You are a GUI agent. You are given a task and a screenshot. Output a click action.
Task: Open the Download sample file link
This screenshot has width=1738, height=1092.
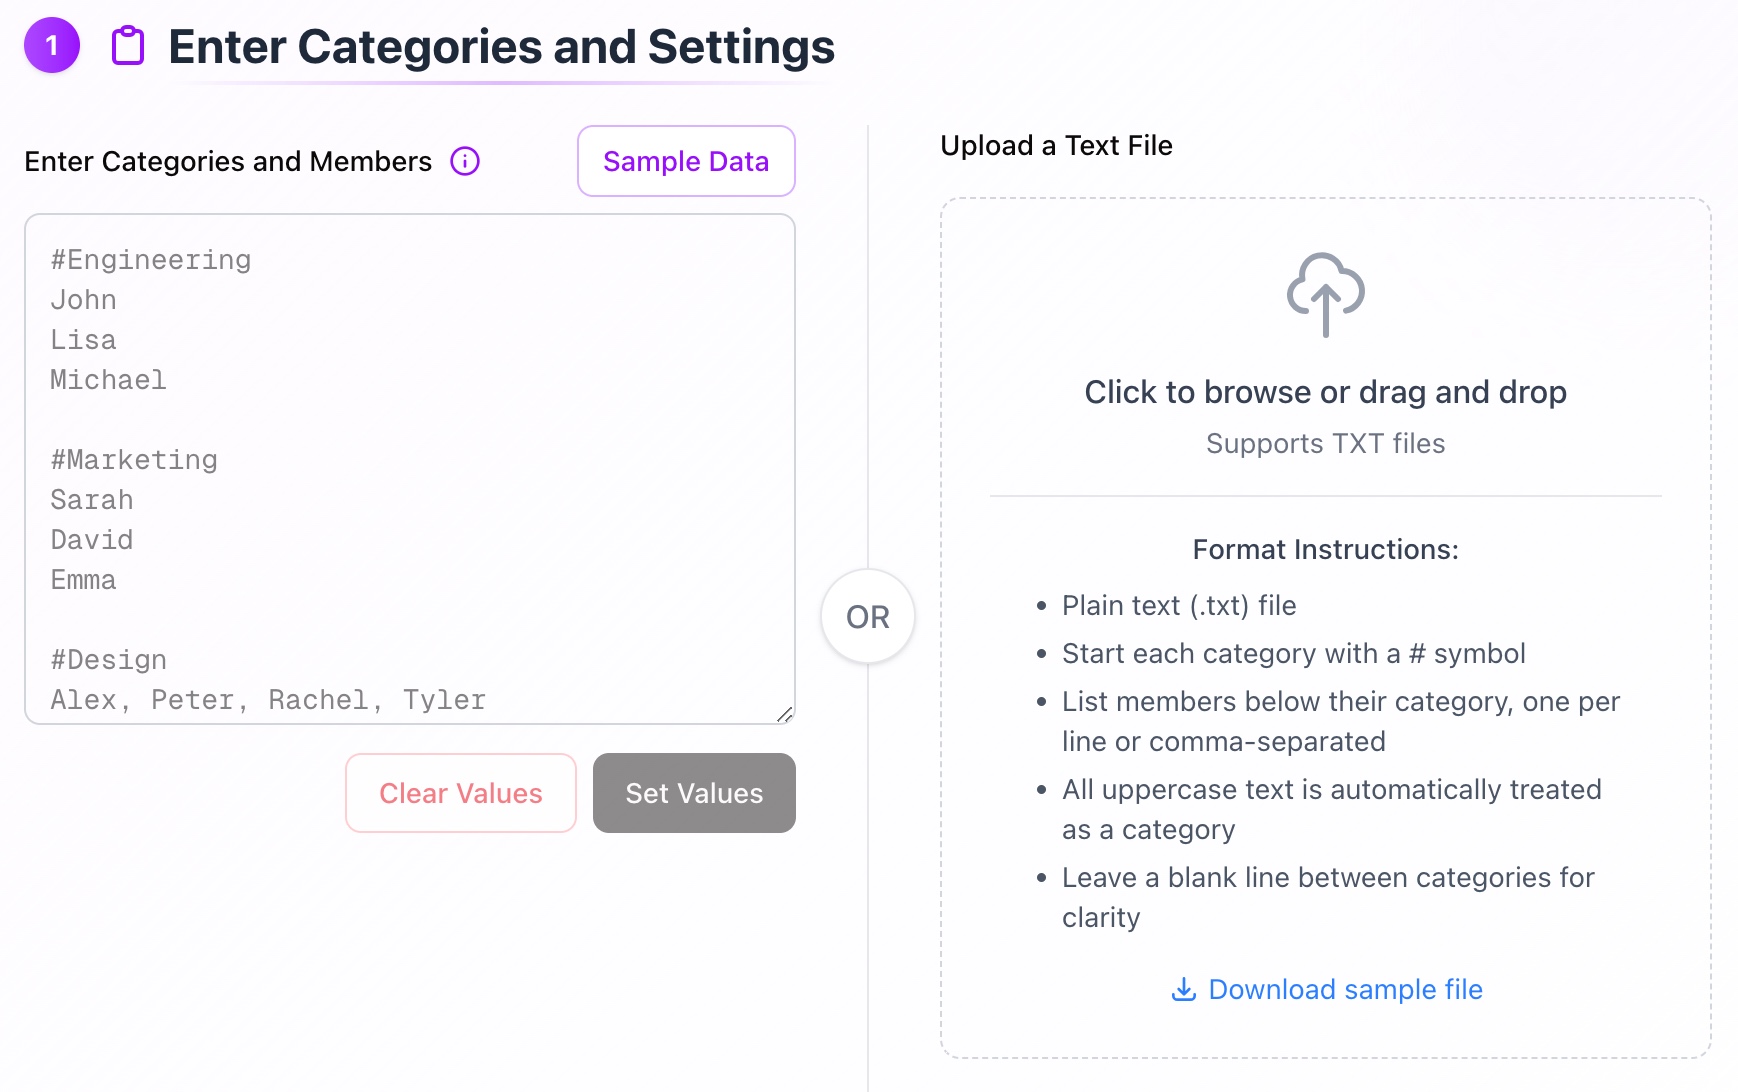click(x=1345, y=989)
